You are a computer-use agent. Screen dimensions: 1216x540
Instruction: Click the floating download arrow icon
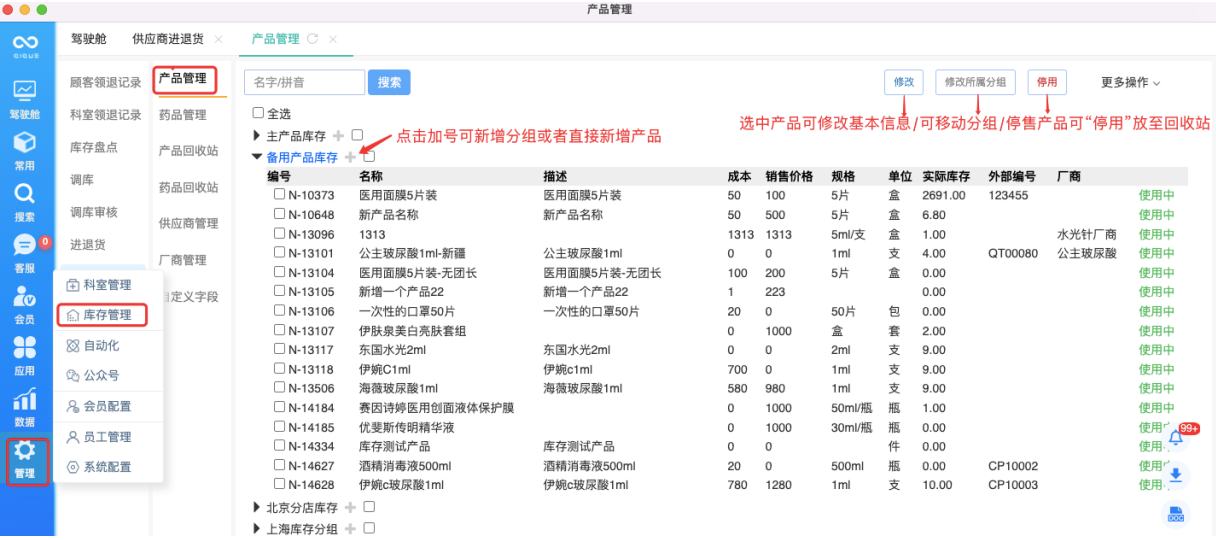(x=1176, y=475)
